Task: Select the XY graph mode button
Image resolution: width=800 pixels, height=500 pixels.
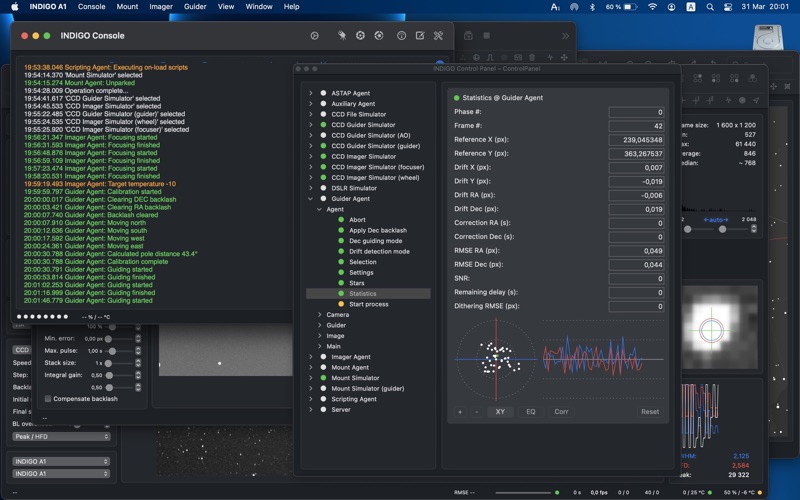Action: (500, 411)
